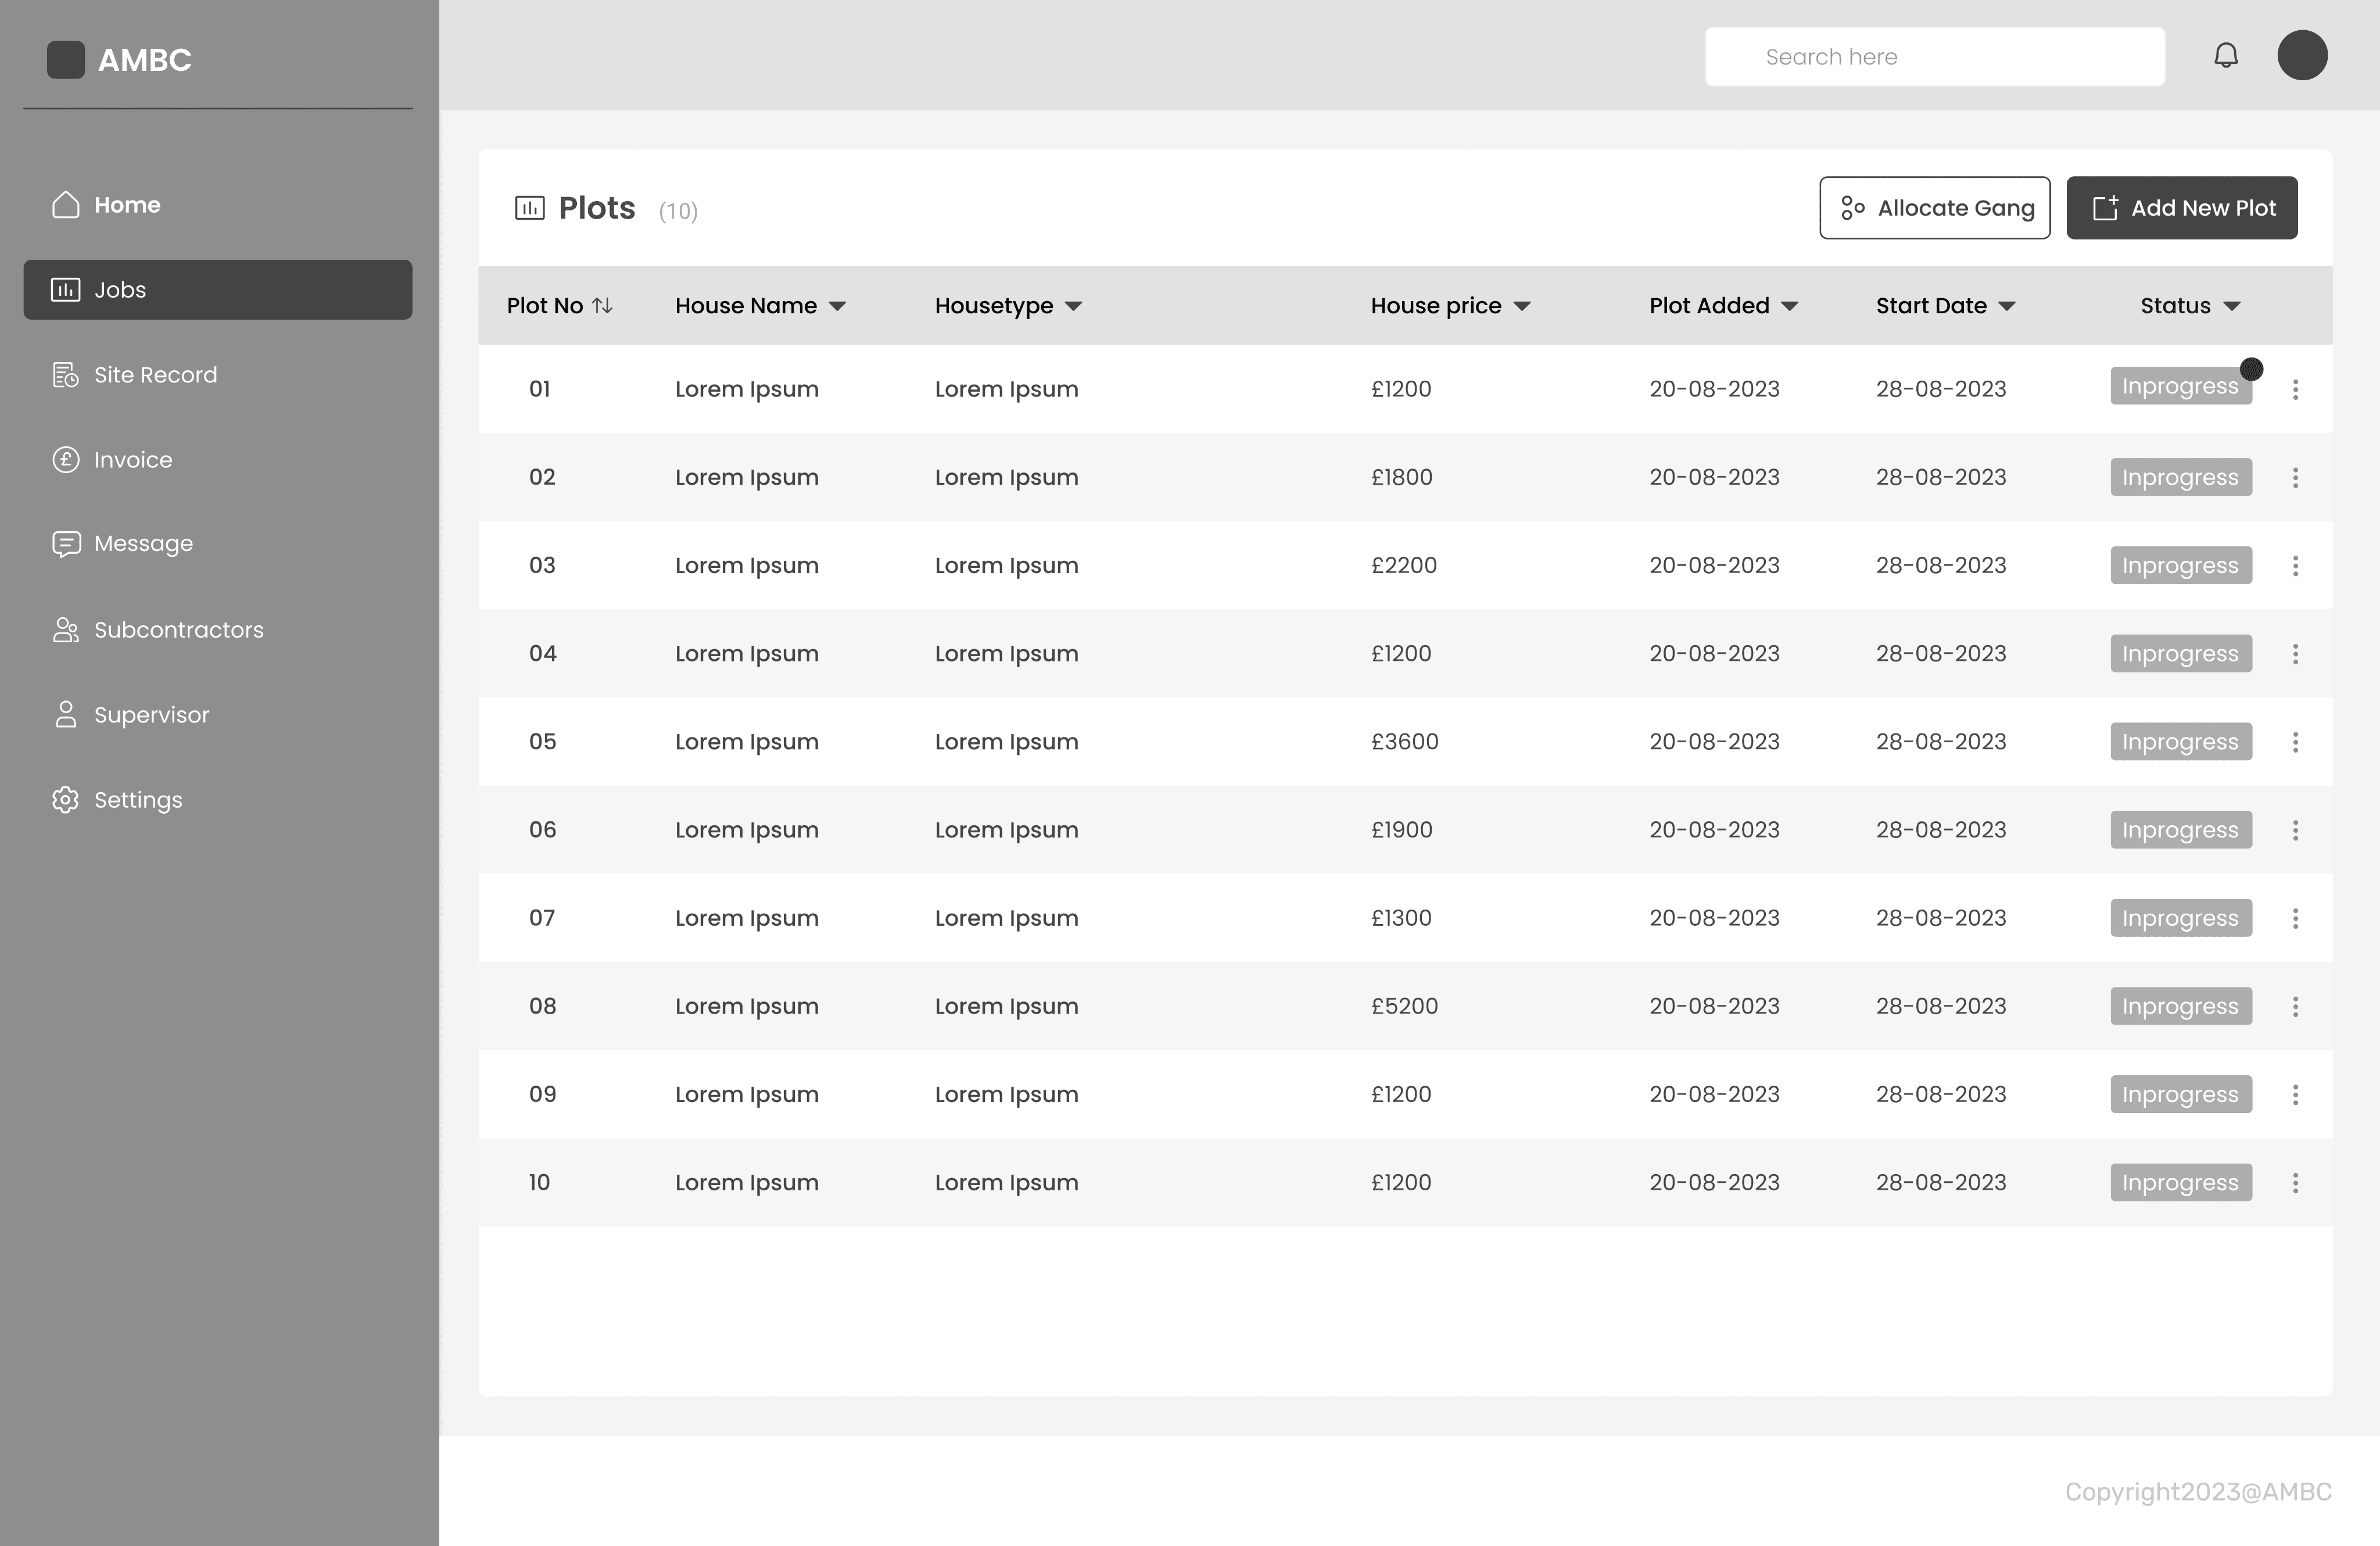Expand the House Name column dropdown
The width and height of the screenshot is (2380, 1546).
pyautogui.click(x=838, y=306)
